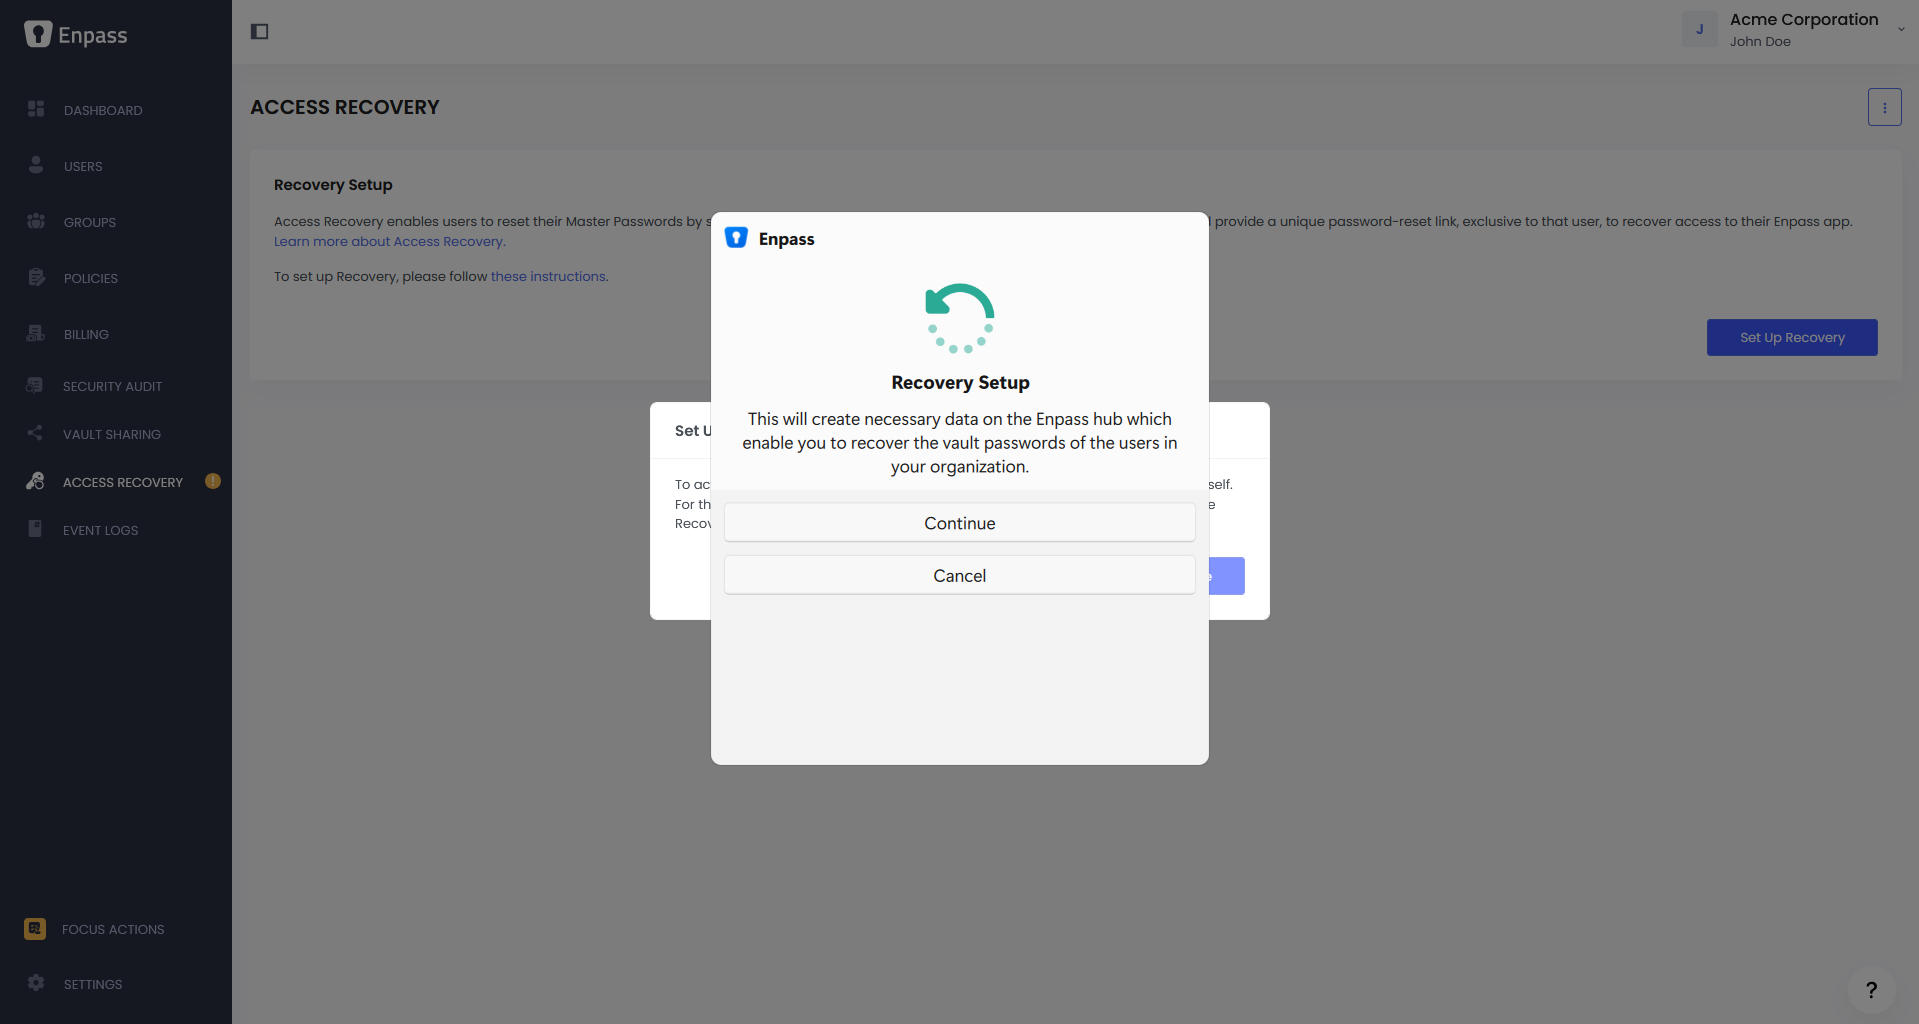Open the three-dot more options menu
The height and width of the screenshot is (1024, 1919).
coord(1884,107)
